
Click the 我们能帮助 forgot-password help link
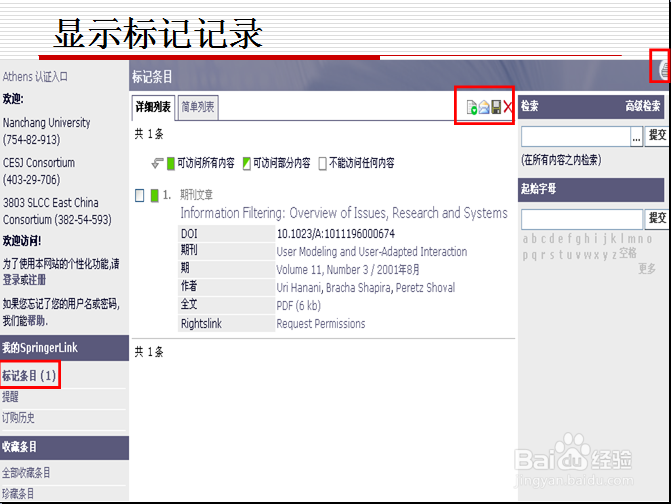(25, 320)
